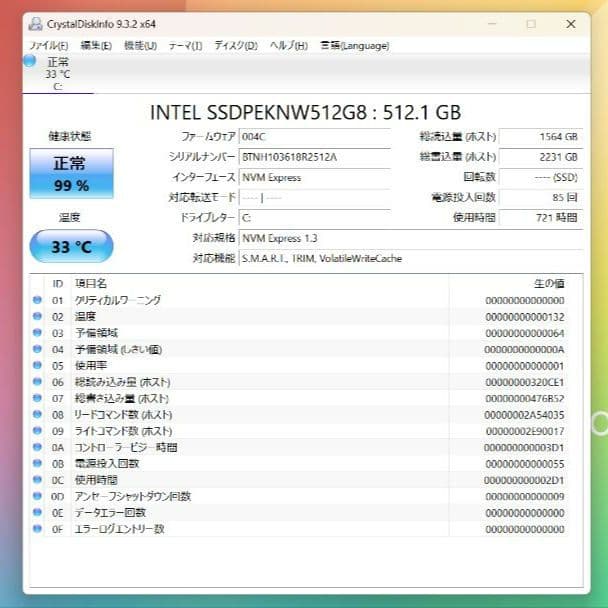Image resolution: width=608 pixels, height=608 pixels.
Task: Select the アンセーフシャットダウン回数 row name
Action: click(133, 496)
